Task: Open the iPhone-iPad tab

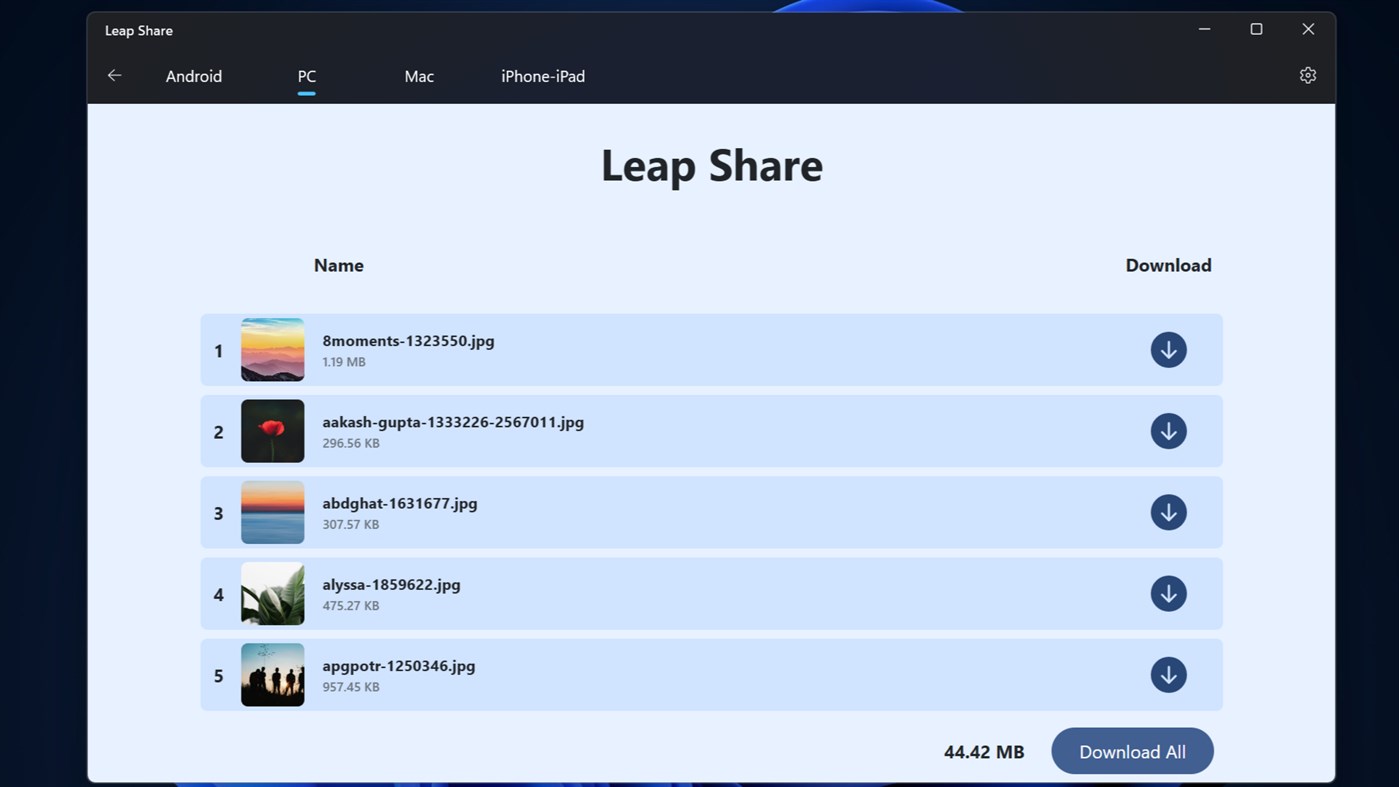Action: point(543,76)
